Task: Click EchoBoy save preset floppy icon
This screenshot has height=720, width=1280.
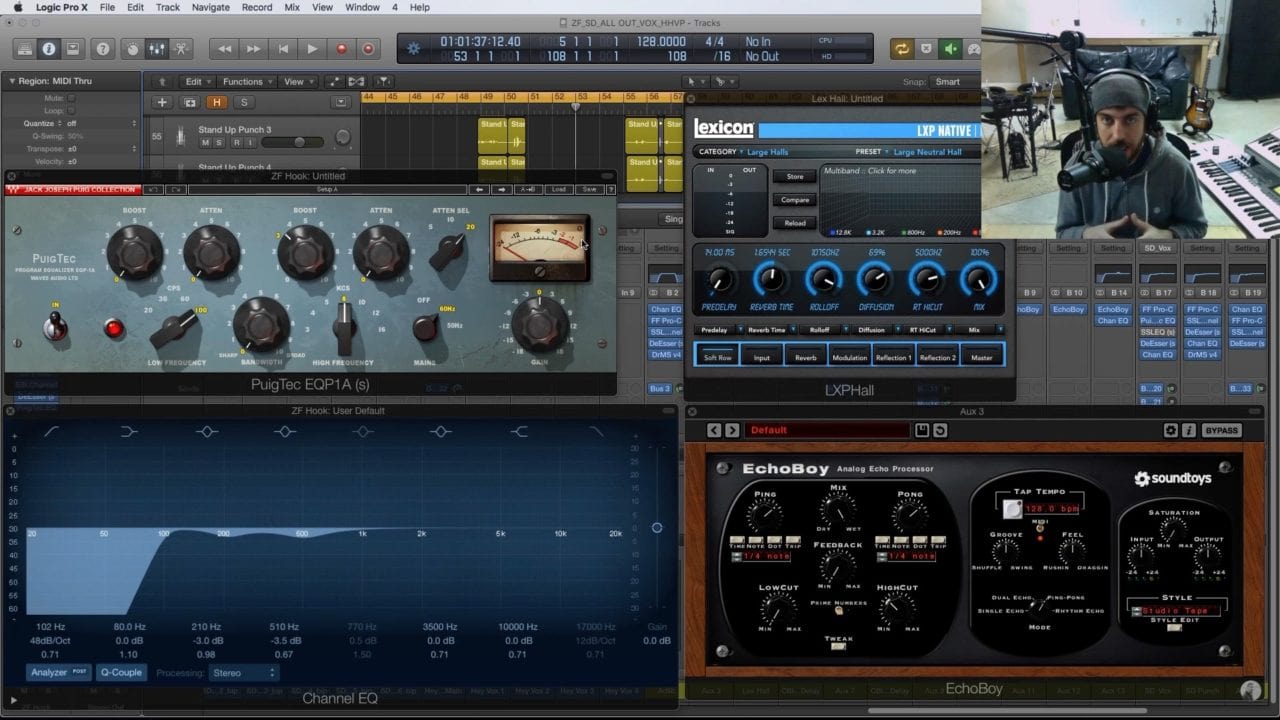Action: [x=922, y=430]
